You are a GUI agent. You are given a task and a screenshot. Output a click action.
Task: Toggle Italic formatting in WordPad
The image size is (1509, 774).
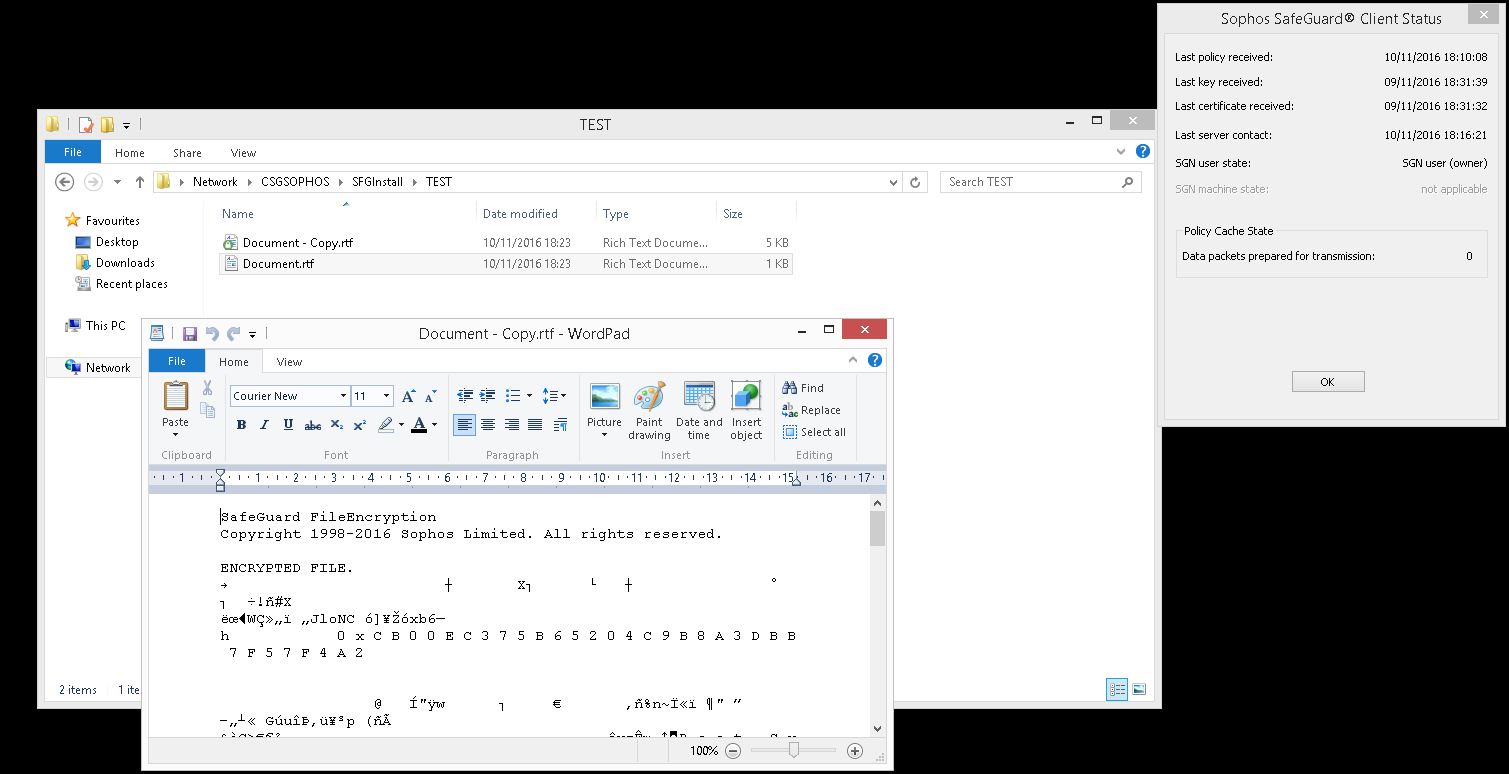click(x=264, y=425)
